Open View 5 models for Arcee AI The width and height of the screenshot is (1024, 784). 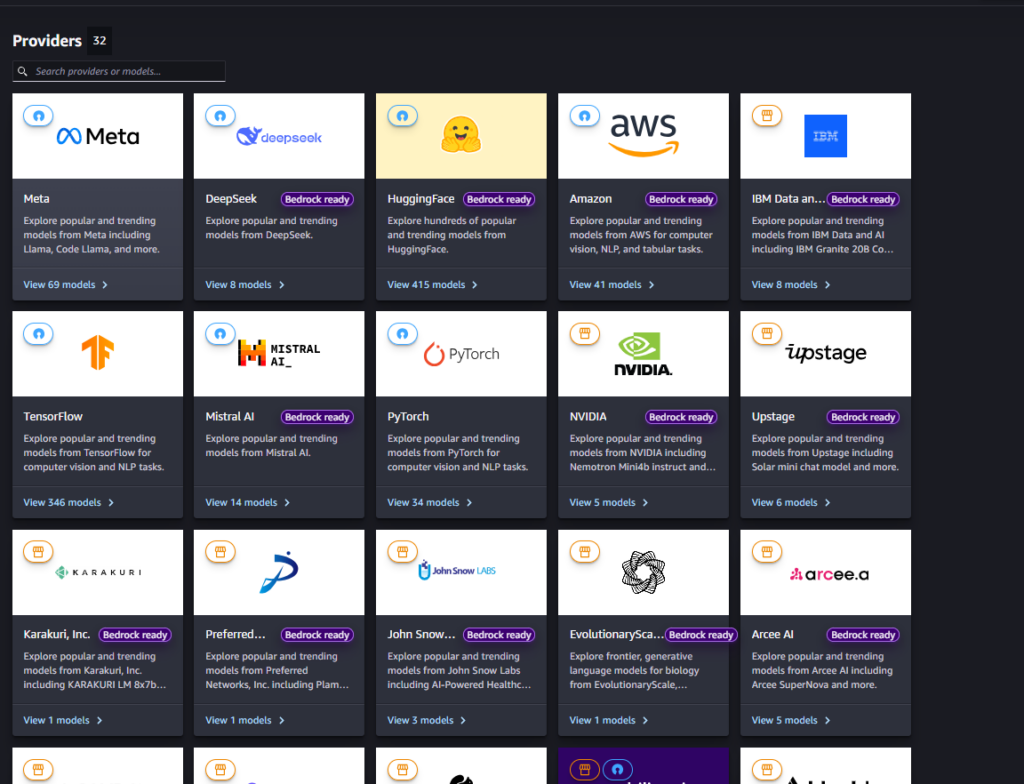coord(791,720)
